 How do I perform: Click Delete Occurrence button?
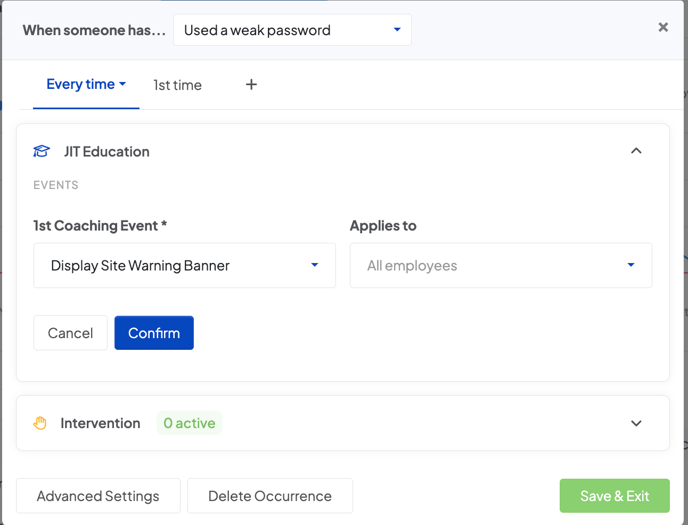point(270,496)
